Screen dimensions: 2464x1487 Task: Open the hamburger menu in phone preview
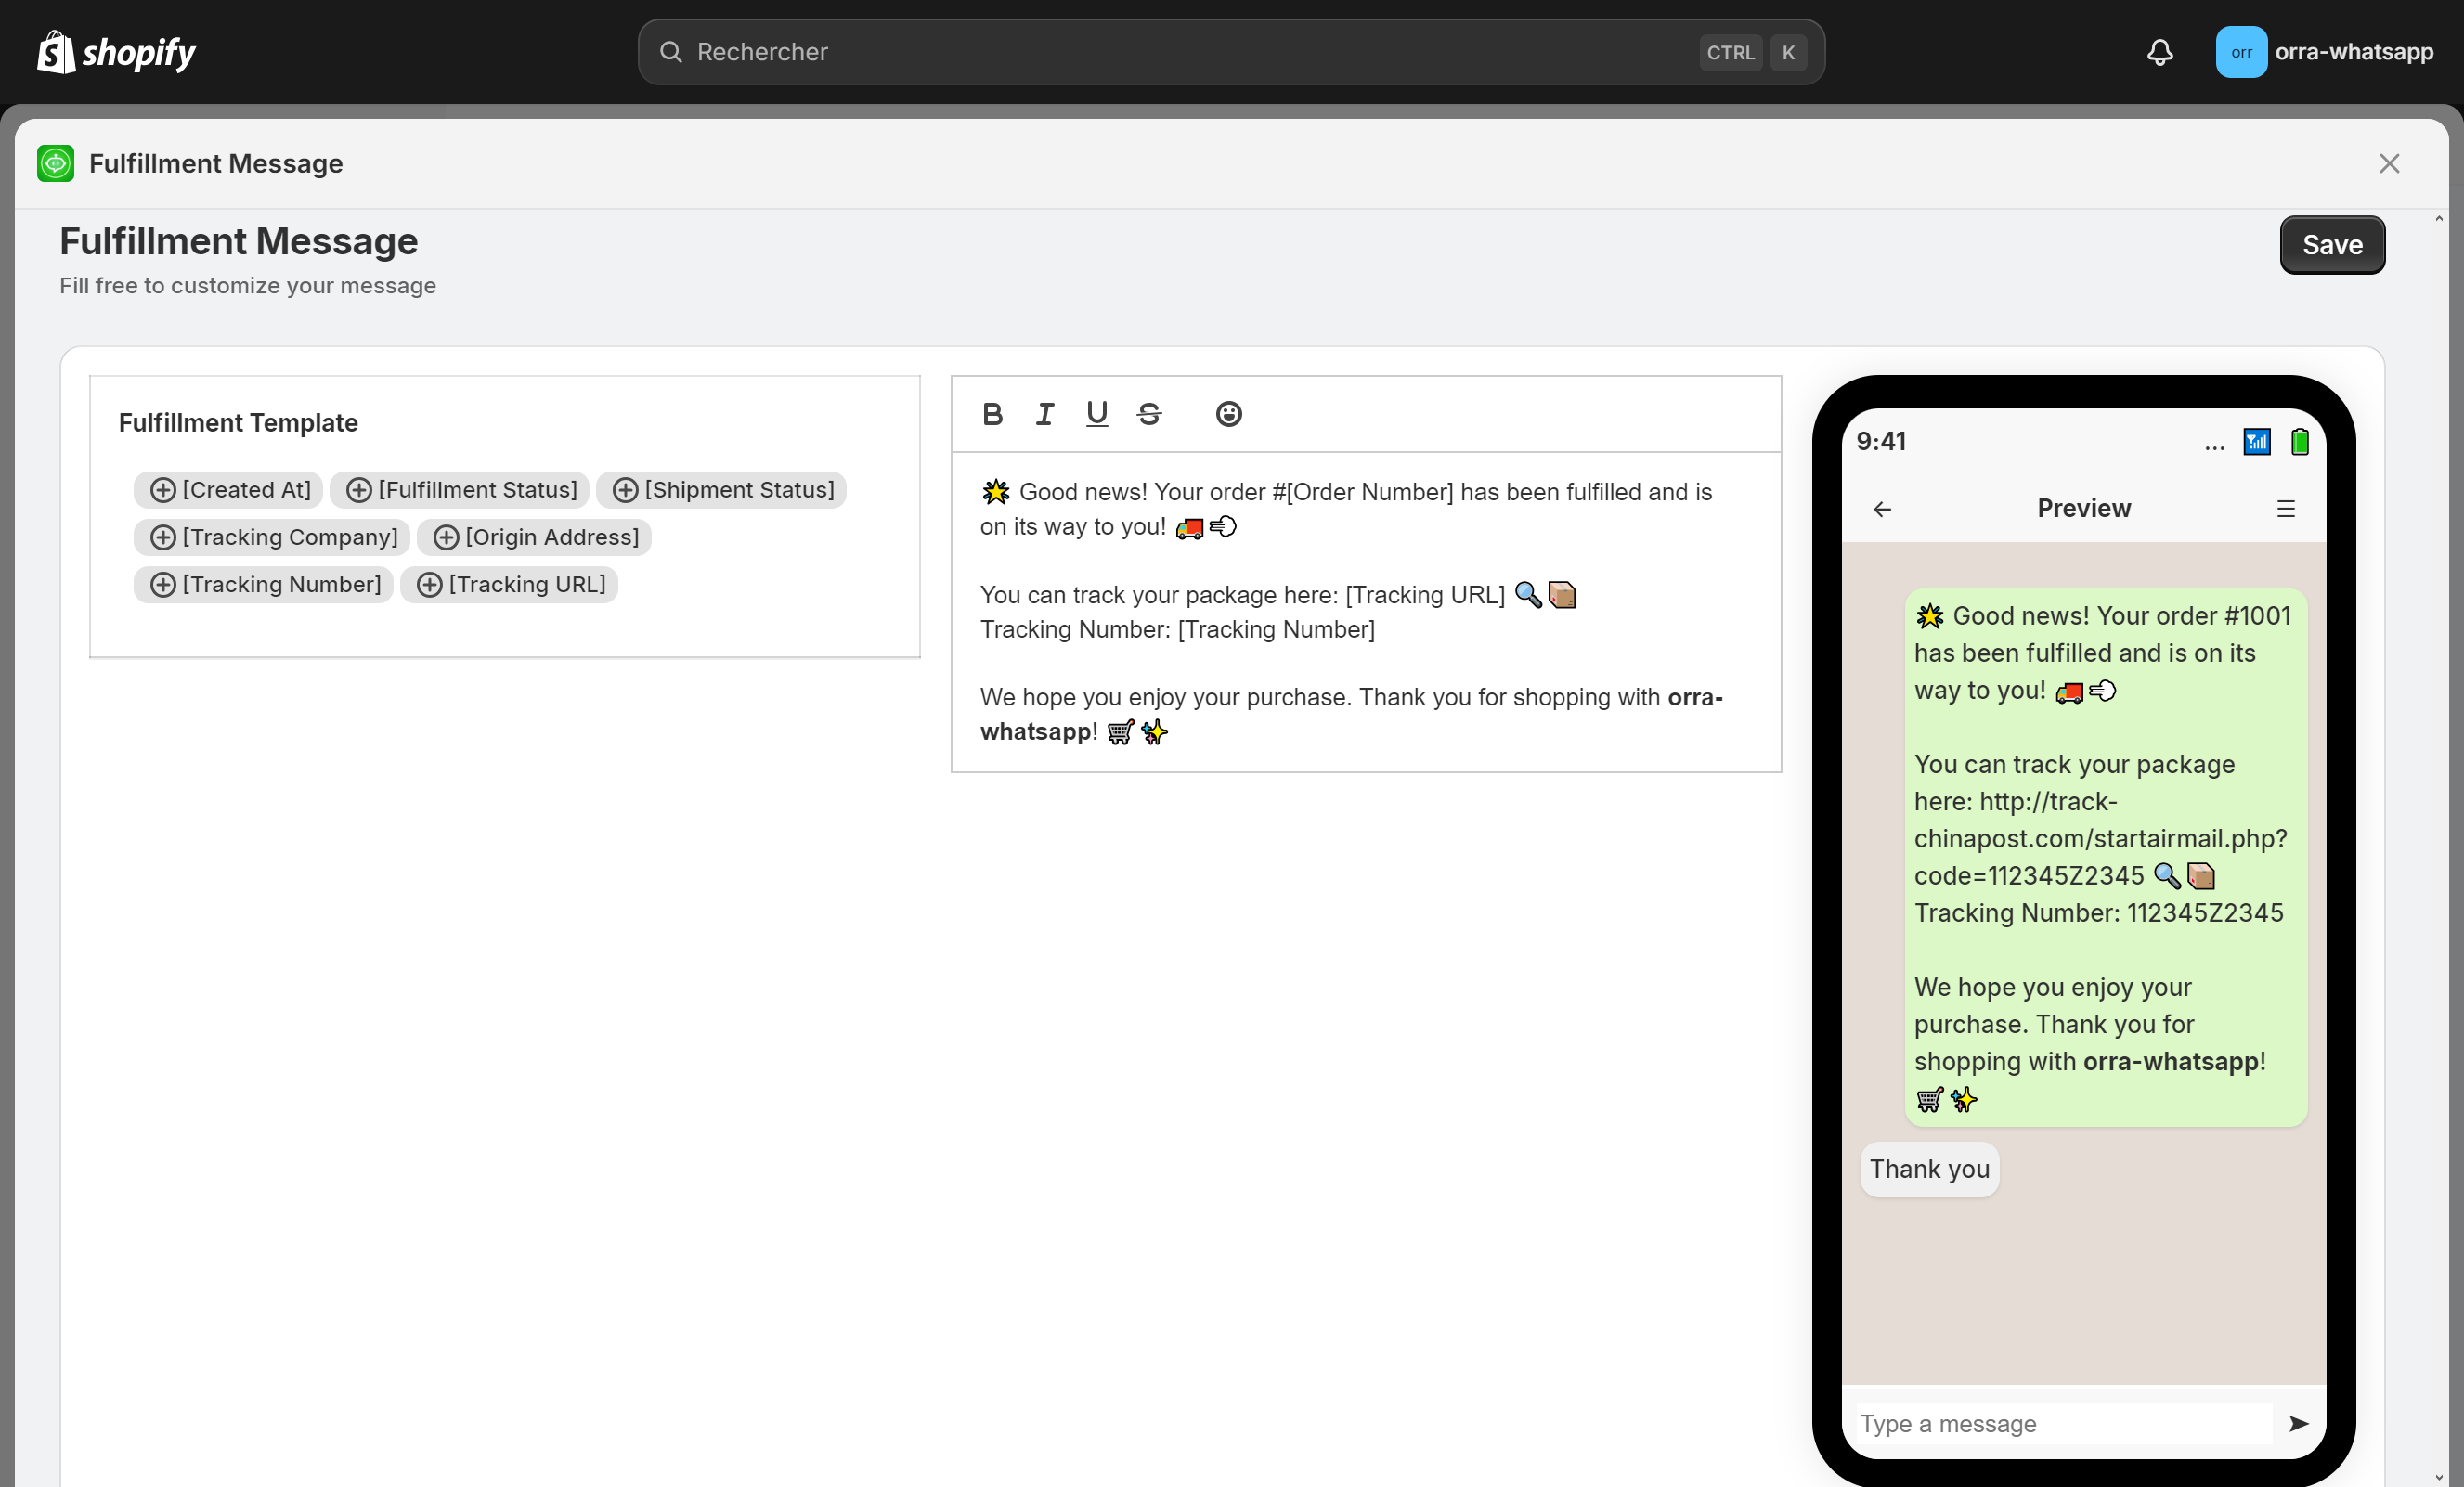click(x=2285, y=509)
